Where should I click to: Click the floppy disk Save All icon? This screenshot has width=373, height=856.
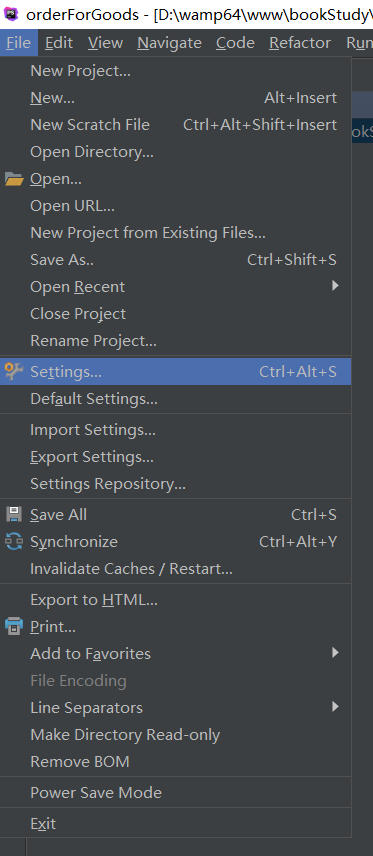tap(14, 515)
